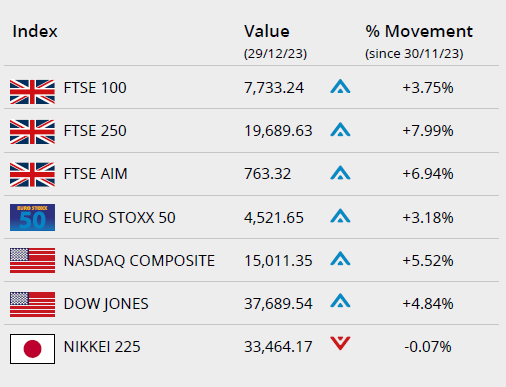Click the UK flag beside FTSE AIM
Image resolution: width=506 pixels, height=387 pixels.
click(x=32, y=175)
